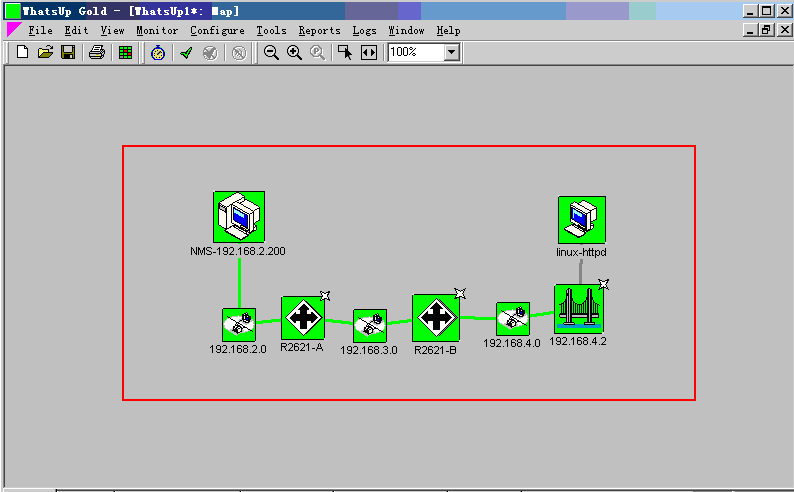Click the 192.168.4.2 label text

pos(578,341)
